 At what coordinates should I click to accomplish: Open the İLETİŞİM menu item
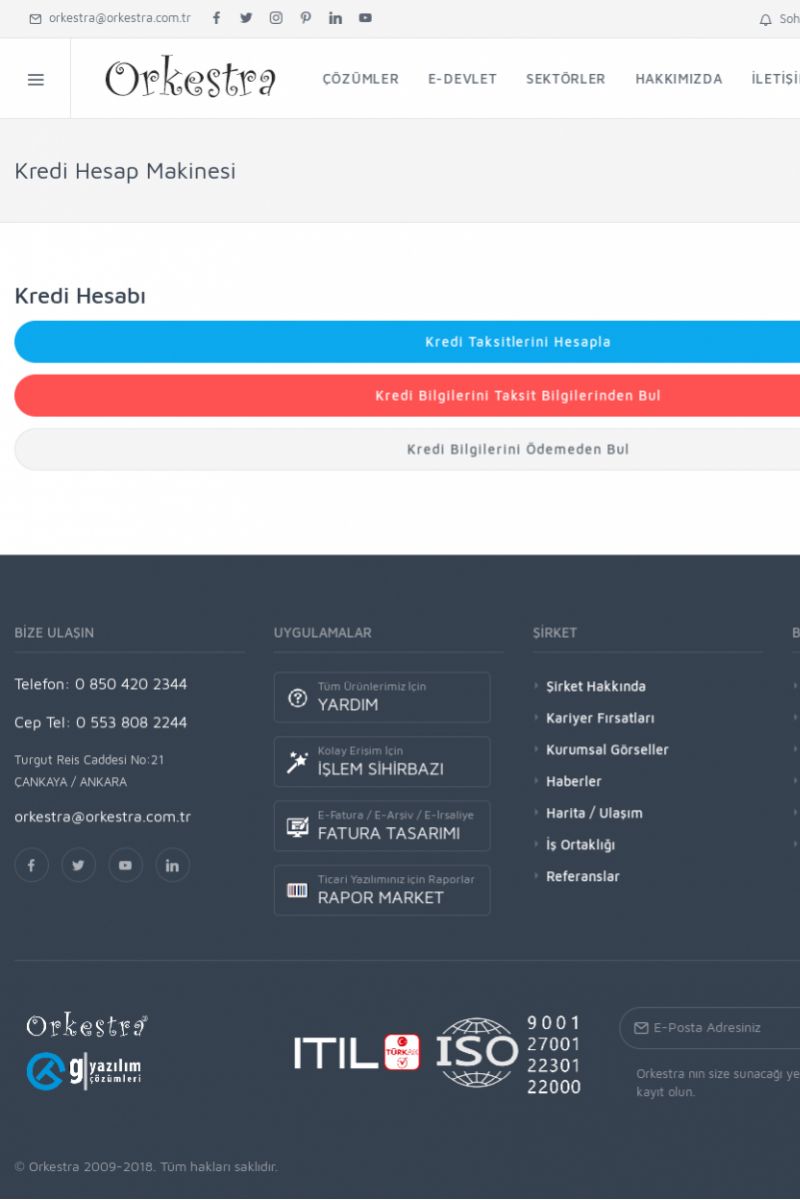pyautogui.click(x=776, y=79)
